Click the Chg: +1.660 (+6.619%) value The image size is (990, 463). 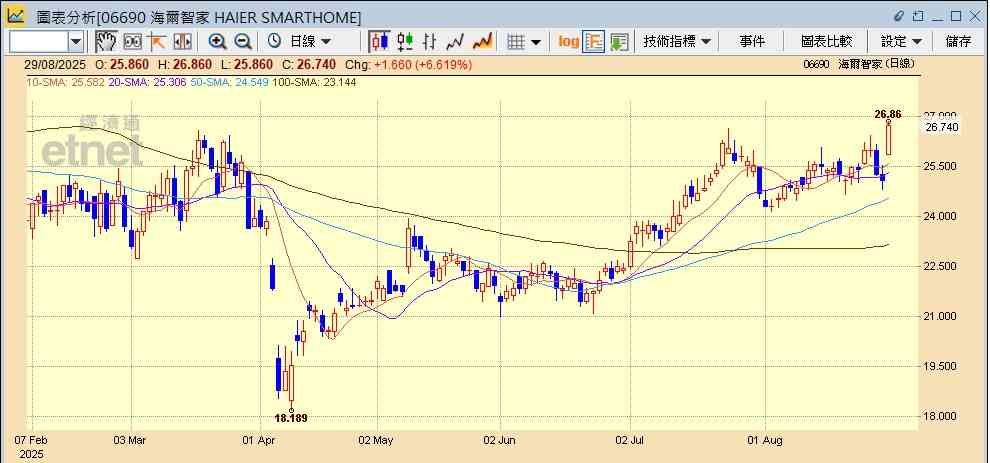(409, 64)
